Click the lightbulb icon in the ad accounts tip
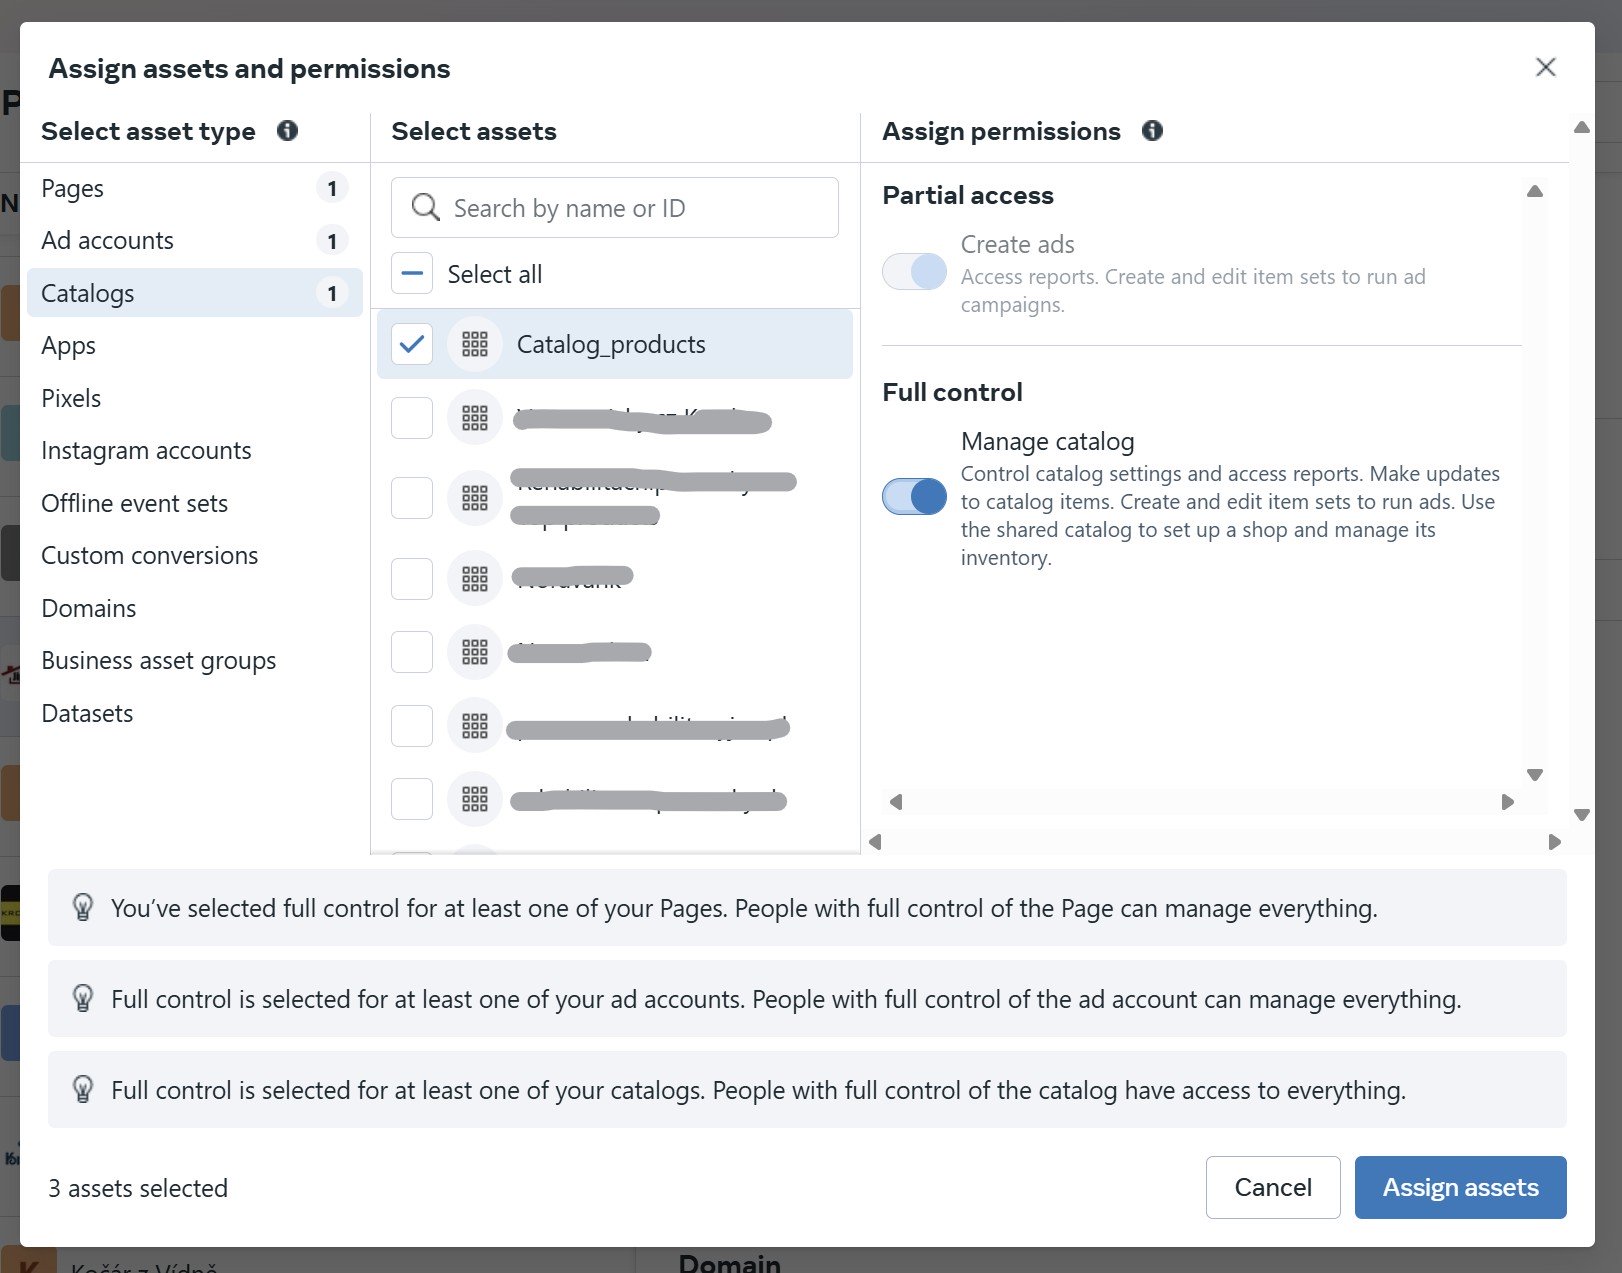This screenshot has width=1622, height=1273. pyautogui.click(x=83, y=998)
